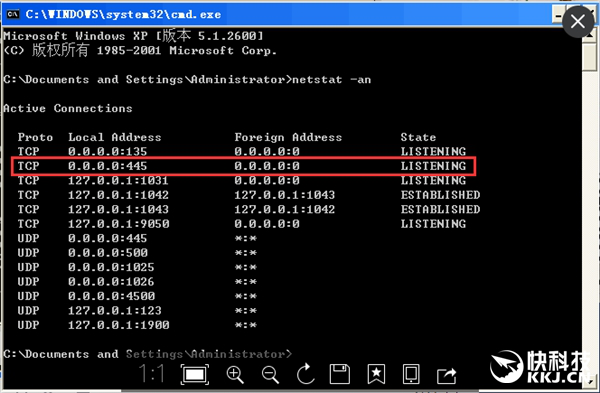Click the console vertical scrollbar thumb
Screen dimensions: 600x393
589,56
